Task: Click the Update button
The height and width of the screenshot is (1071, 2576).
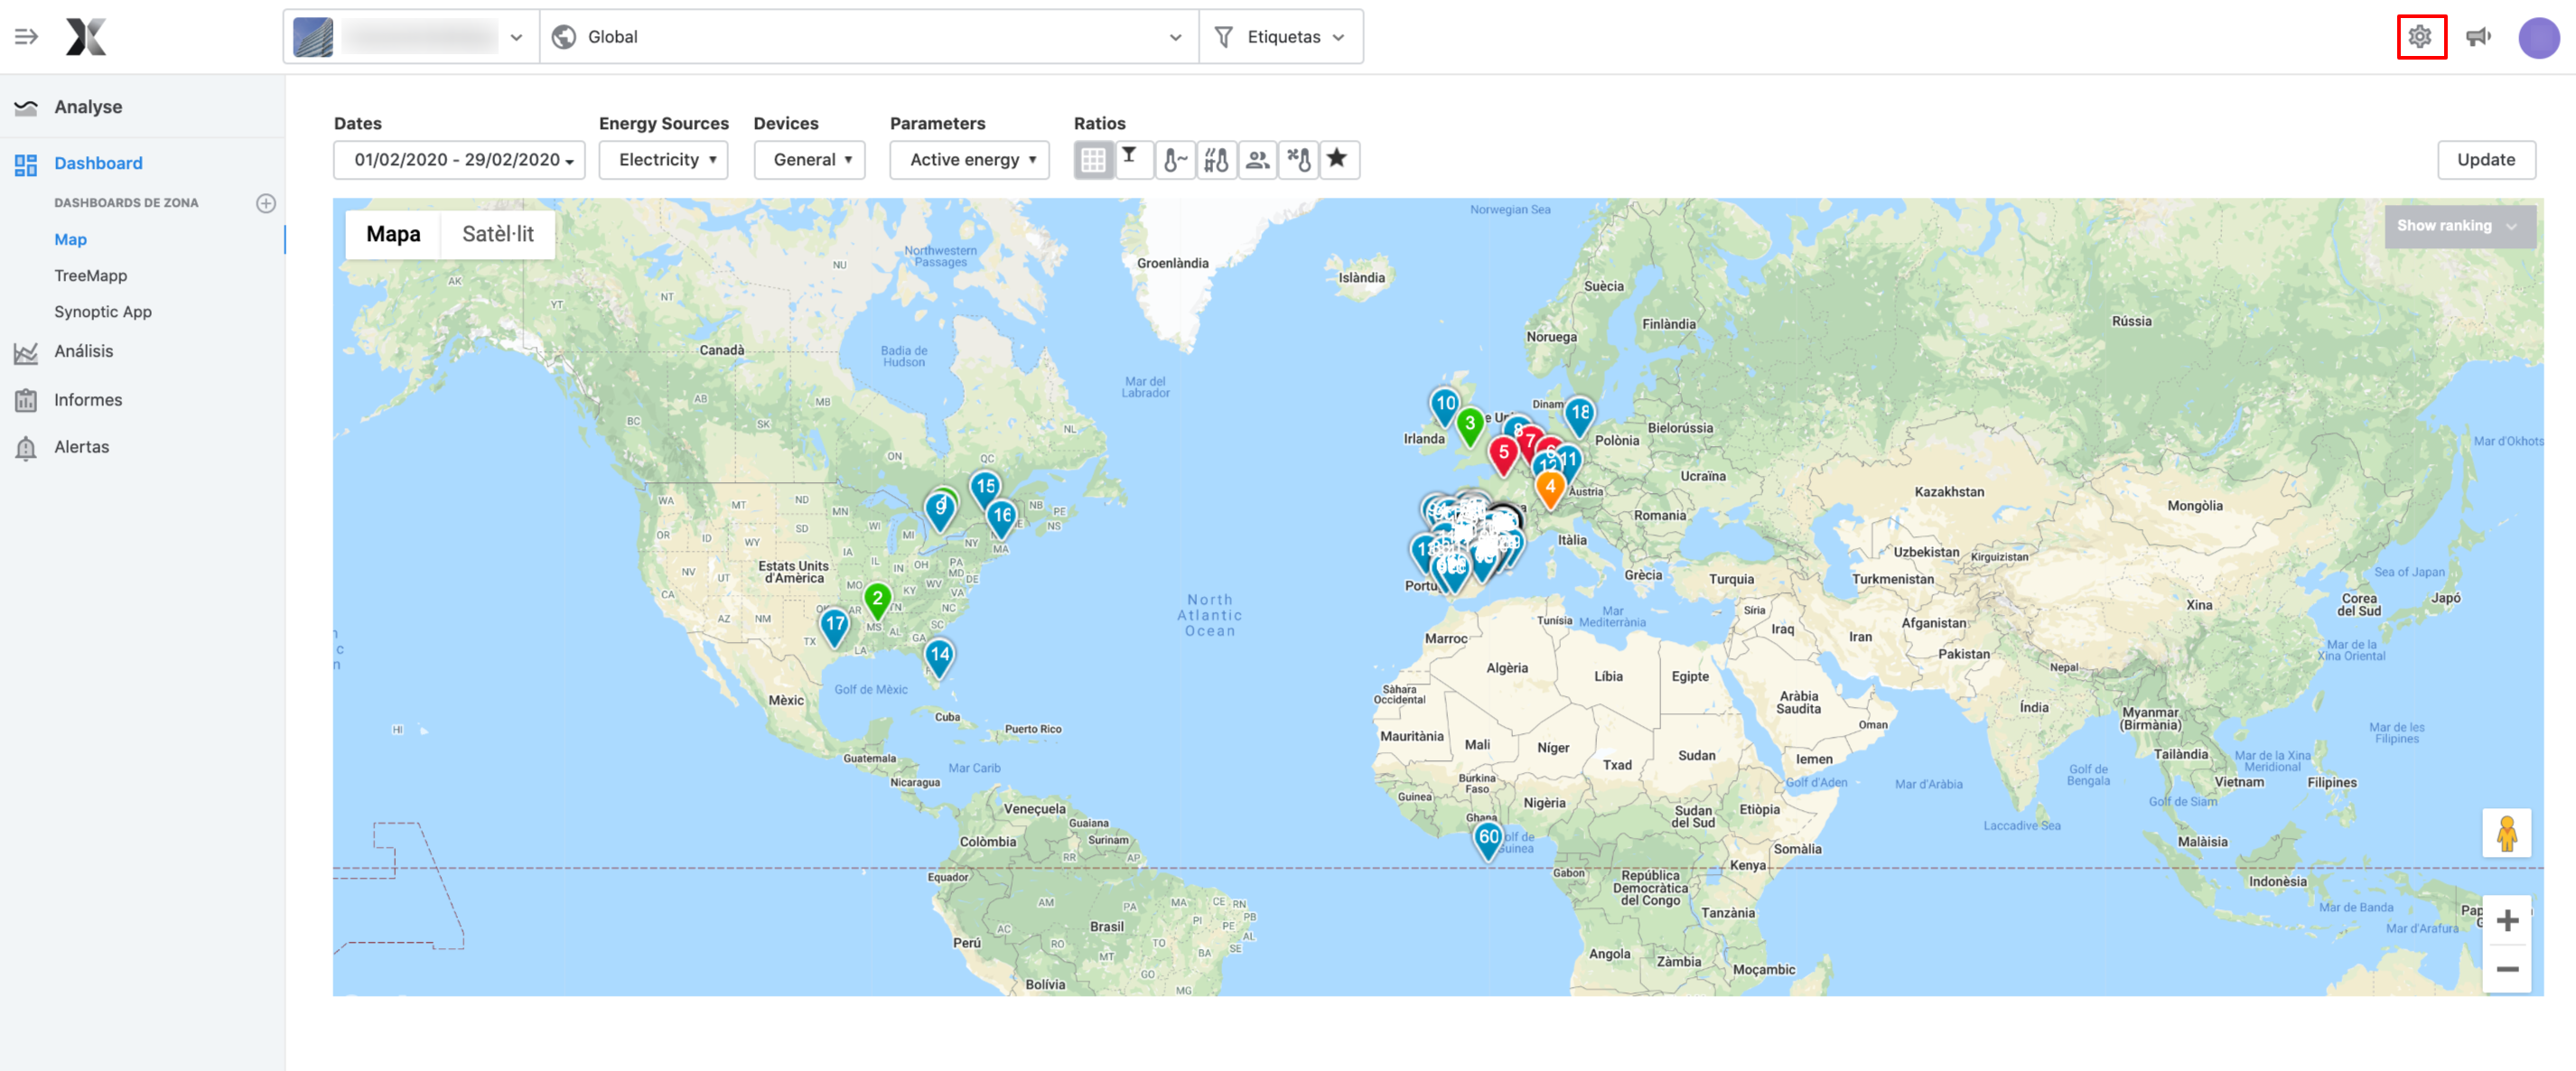Action: [x=2486, y=160]
